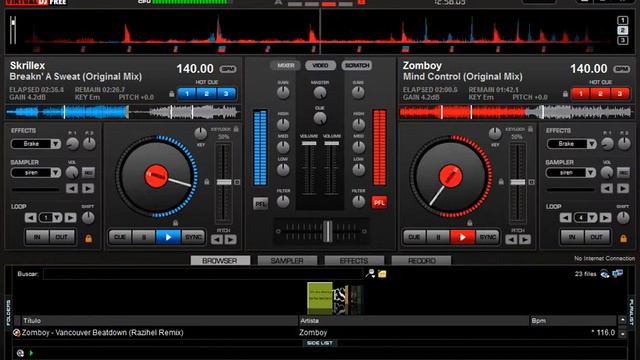Set right deck loop IN point
Image resolution: width=640 pixels, height=360 pixels.
coord(572,237)
